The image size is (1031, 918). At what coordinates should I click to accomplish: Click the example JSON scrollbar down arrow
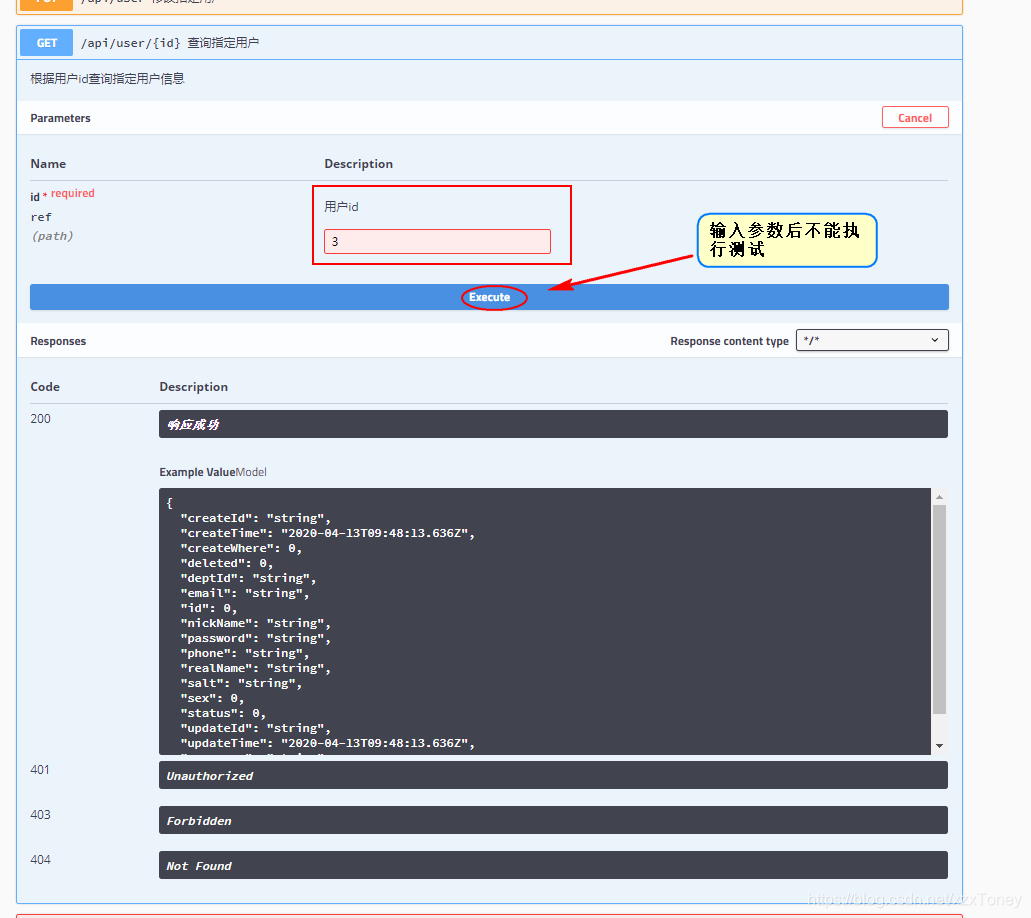(940, 746)
